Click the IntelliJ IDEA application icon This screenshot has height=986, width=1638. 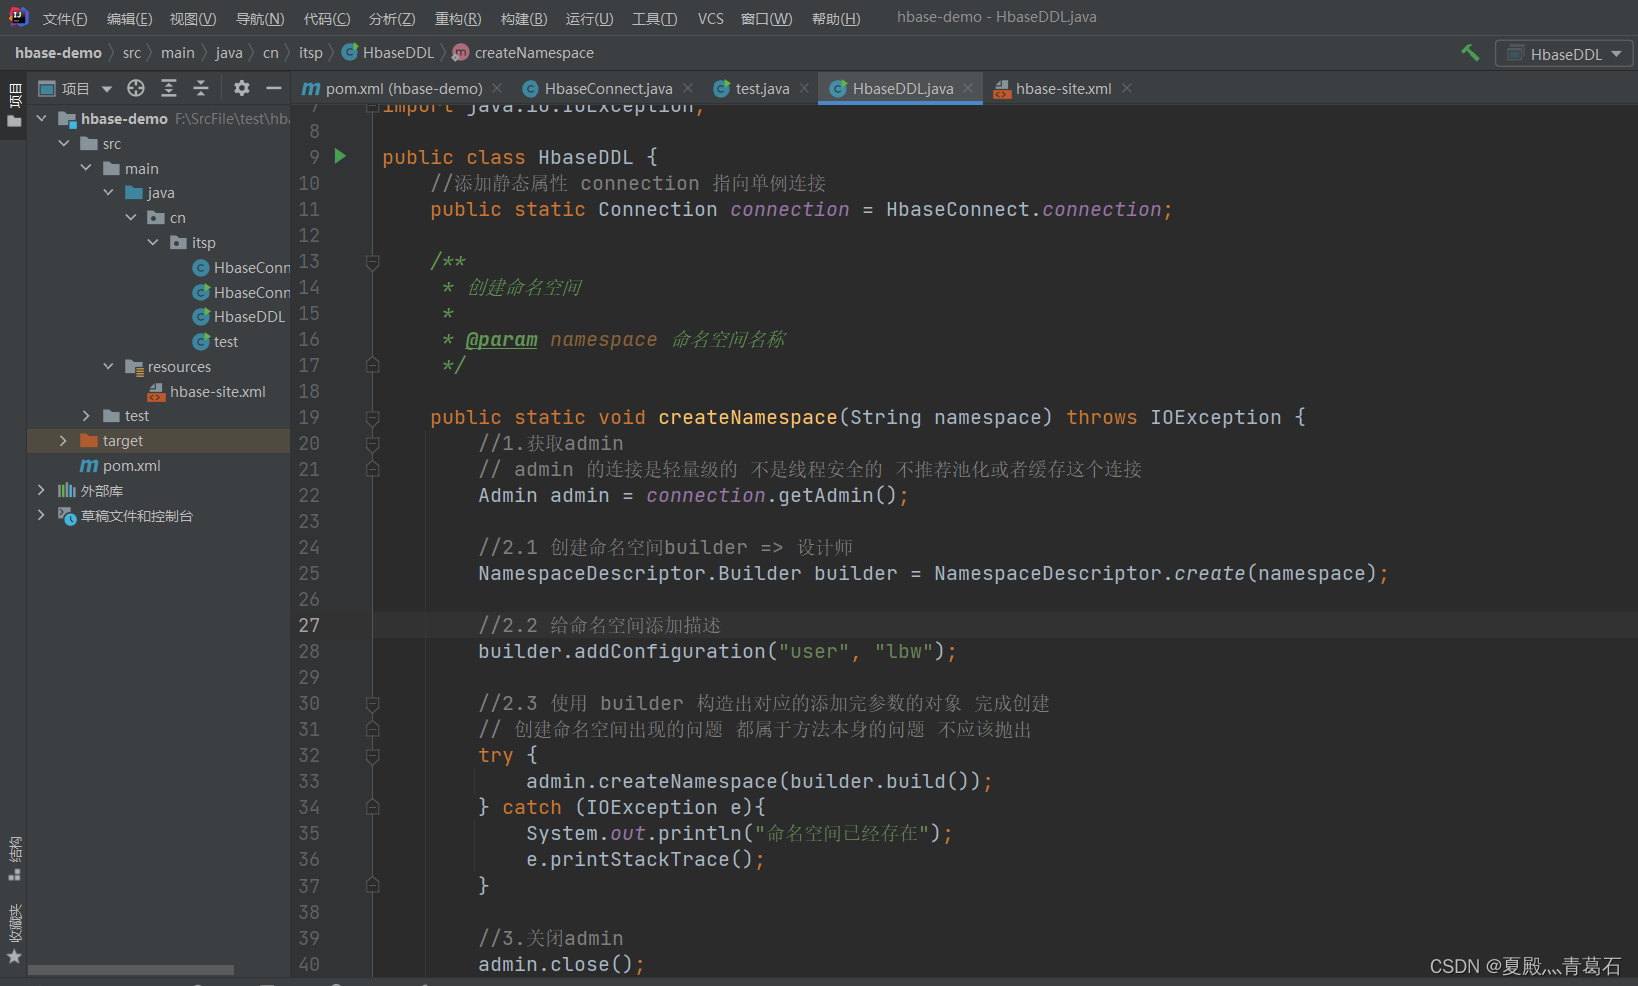tap(18, 17)
